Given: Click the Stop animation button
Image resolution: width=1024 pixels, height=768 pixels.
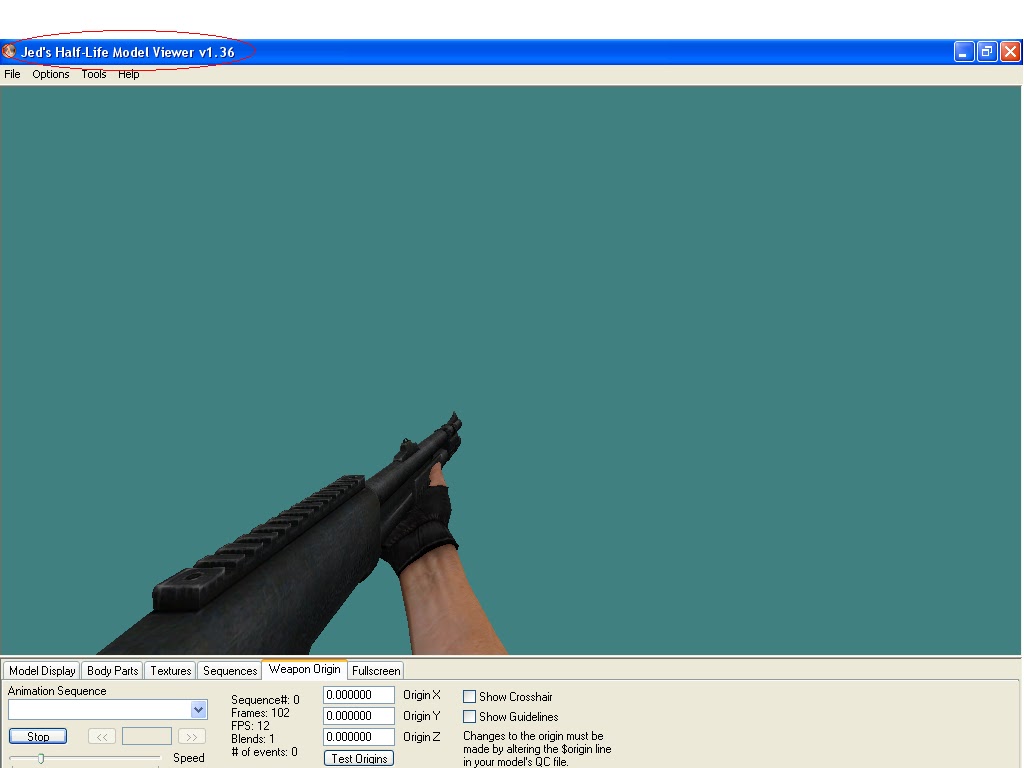Looking at the screenshot, I should click(x=38, y=737).
